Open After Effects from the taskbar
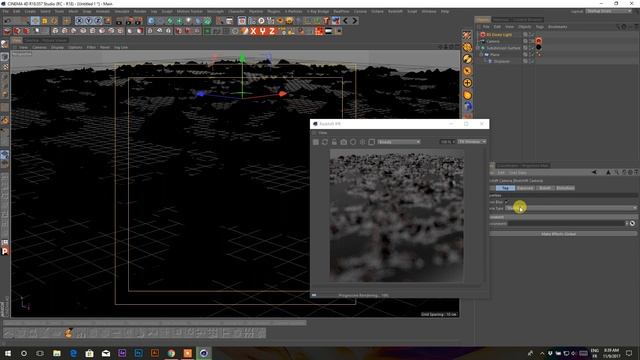Image resolution: width=640 pixels, height=360 pixels. 122,353
